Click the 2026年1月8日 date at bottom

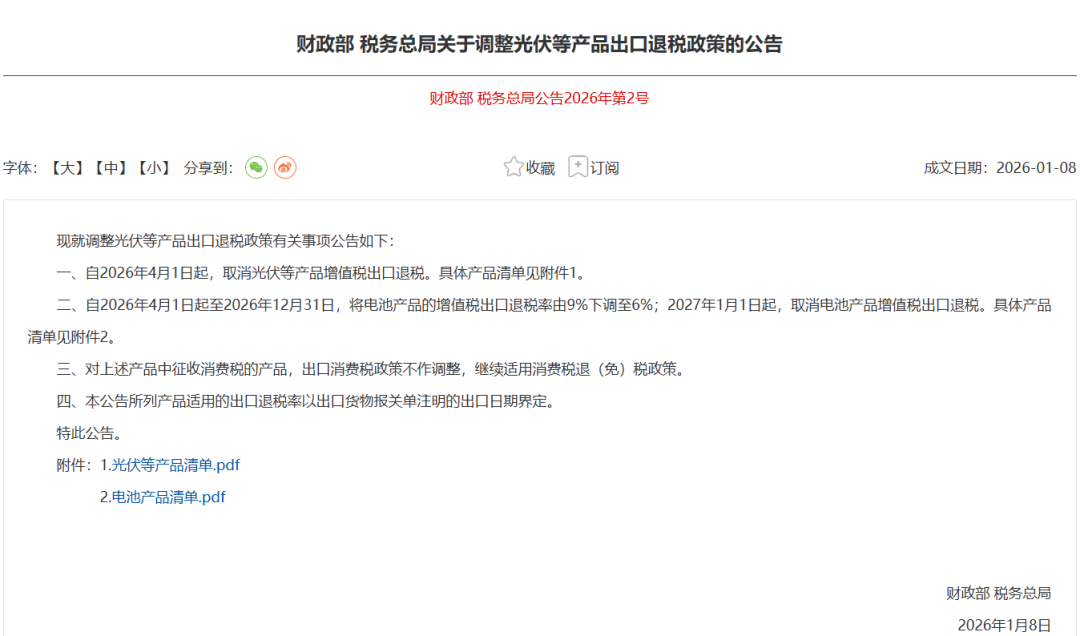tap(1004, 625)
